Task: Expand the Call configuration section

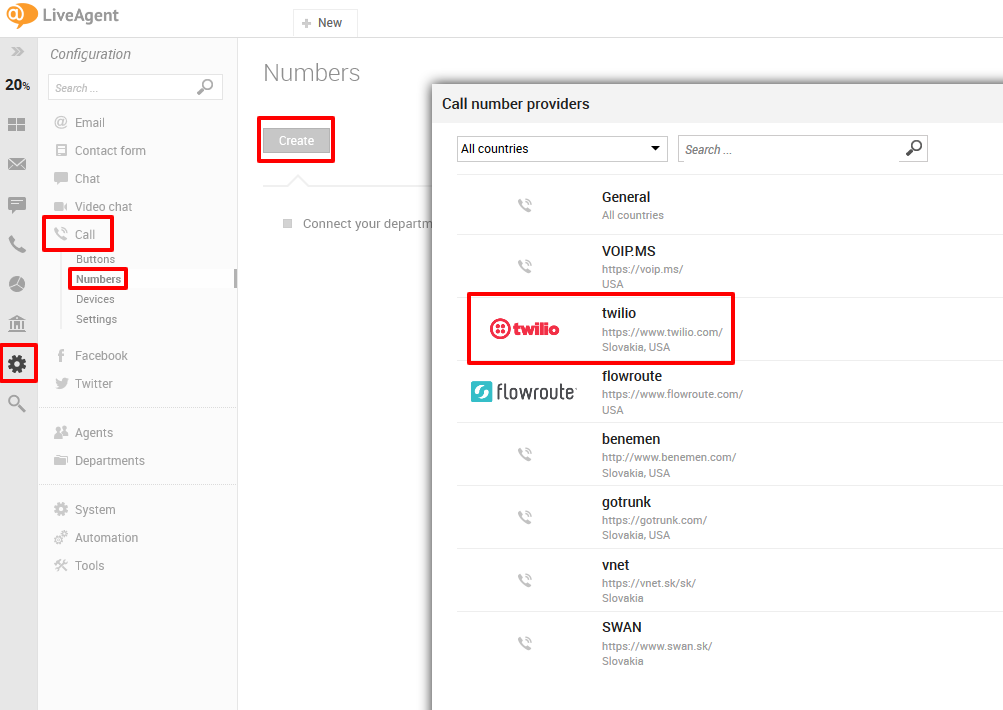Action: pyautogui.click(x=84, y=235)
